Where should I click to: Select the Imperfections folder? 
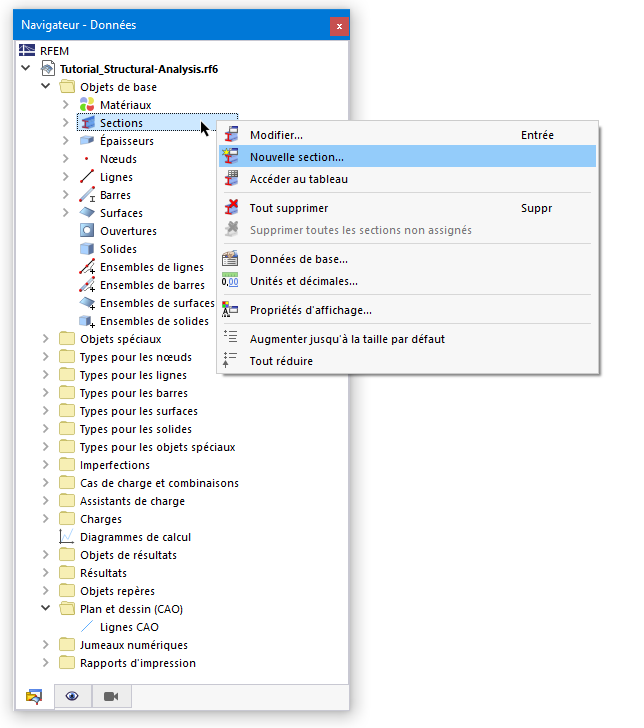click(115, 465)
